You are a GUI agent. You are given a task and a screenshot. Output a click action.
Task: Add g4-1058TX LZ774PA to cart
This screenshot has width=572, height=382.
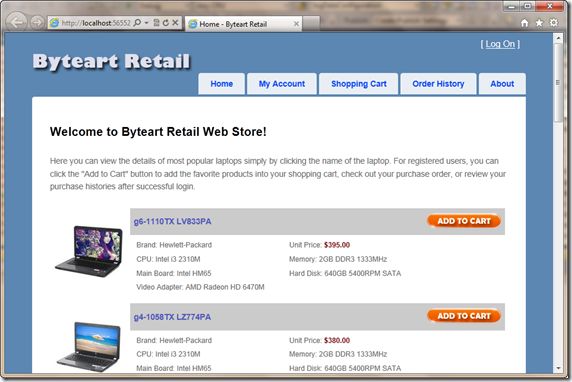(x=464, y=316)
